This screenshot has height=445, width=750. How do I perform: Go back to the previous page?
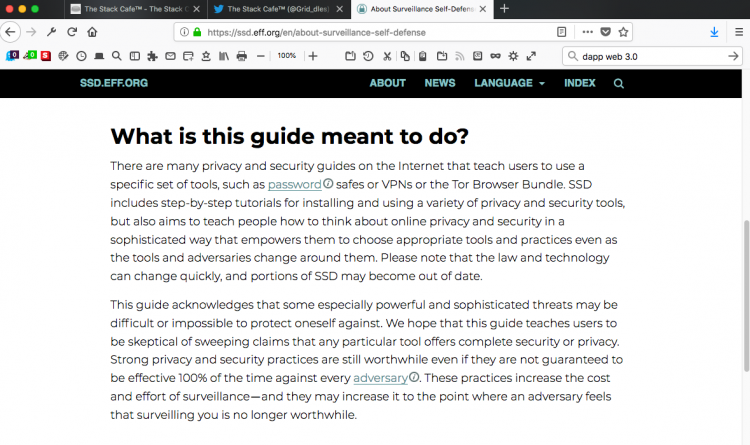(x=10, y=32)
